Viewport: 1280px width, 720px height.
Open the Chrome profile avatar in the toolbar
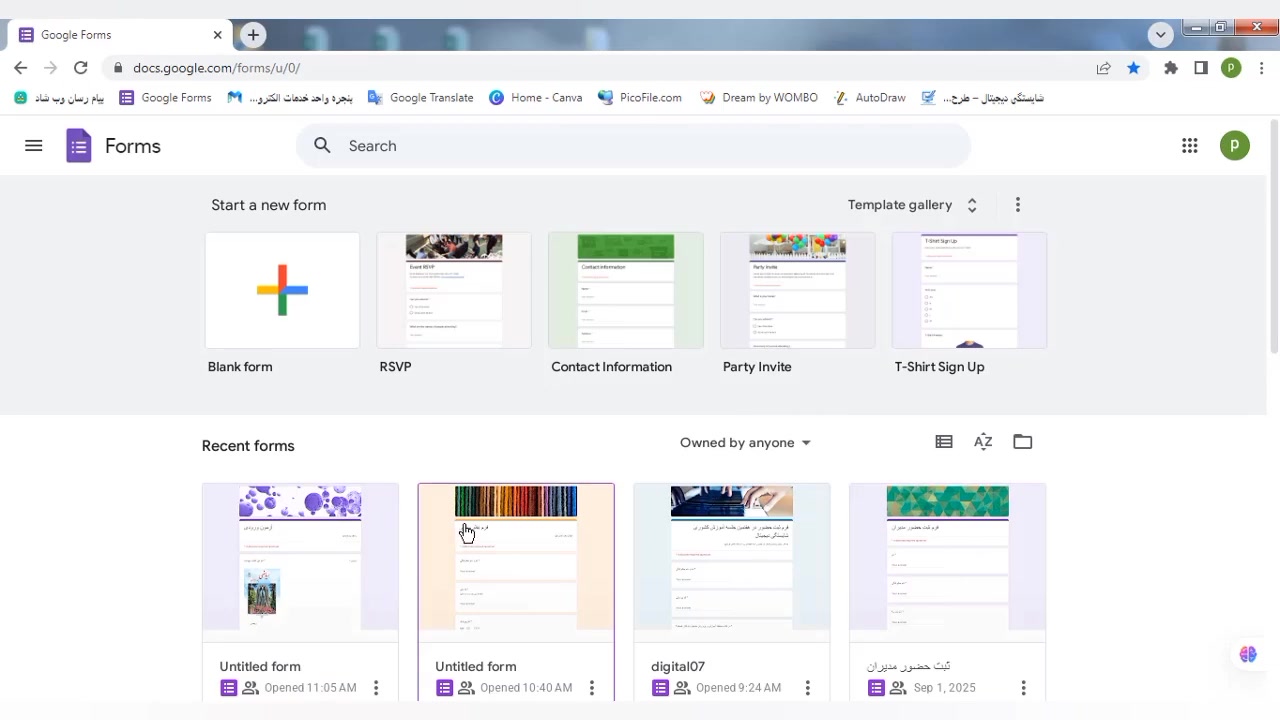pyautogui.click(x=1231, y=68)
